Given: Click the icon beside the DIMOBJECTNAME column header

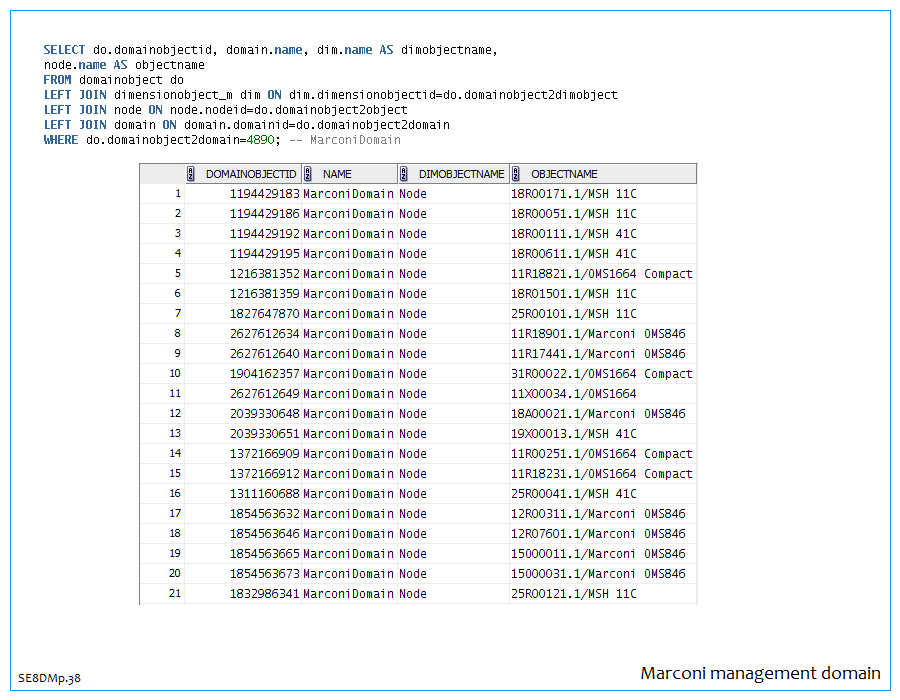Looking at the screenshot, I should 404,174.
